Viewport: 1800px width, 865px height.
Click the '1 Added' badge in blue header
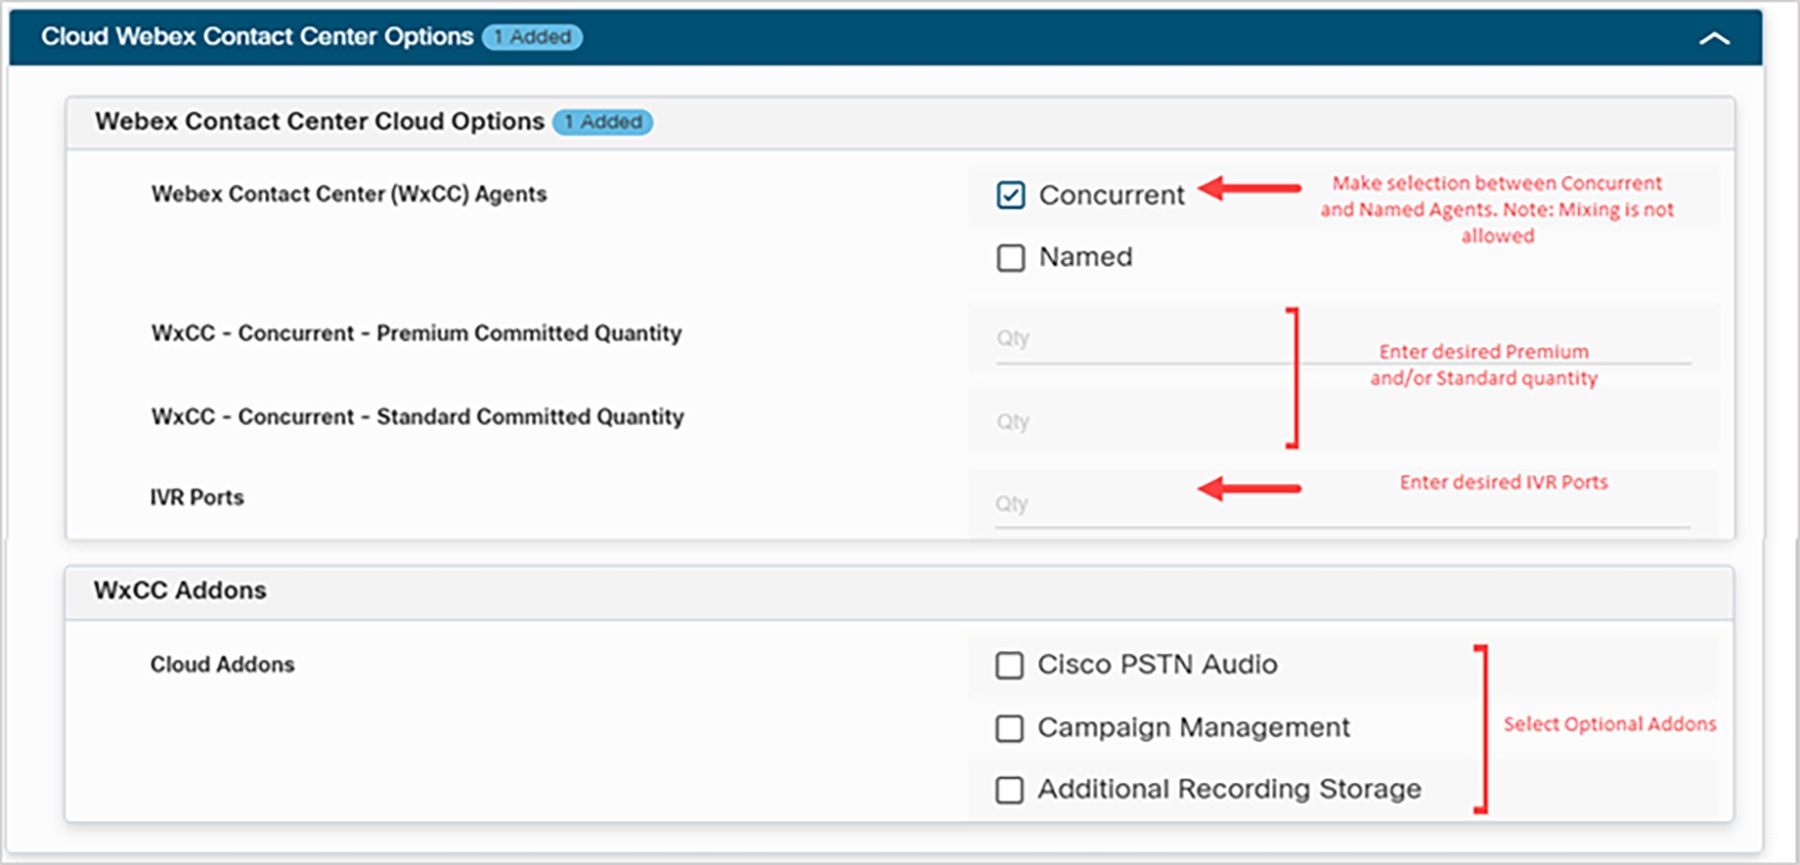(x=532, y=37)
